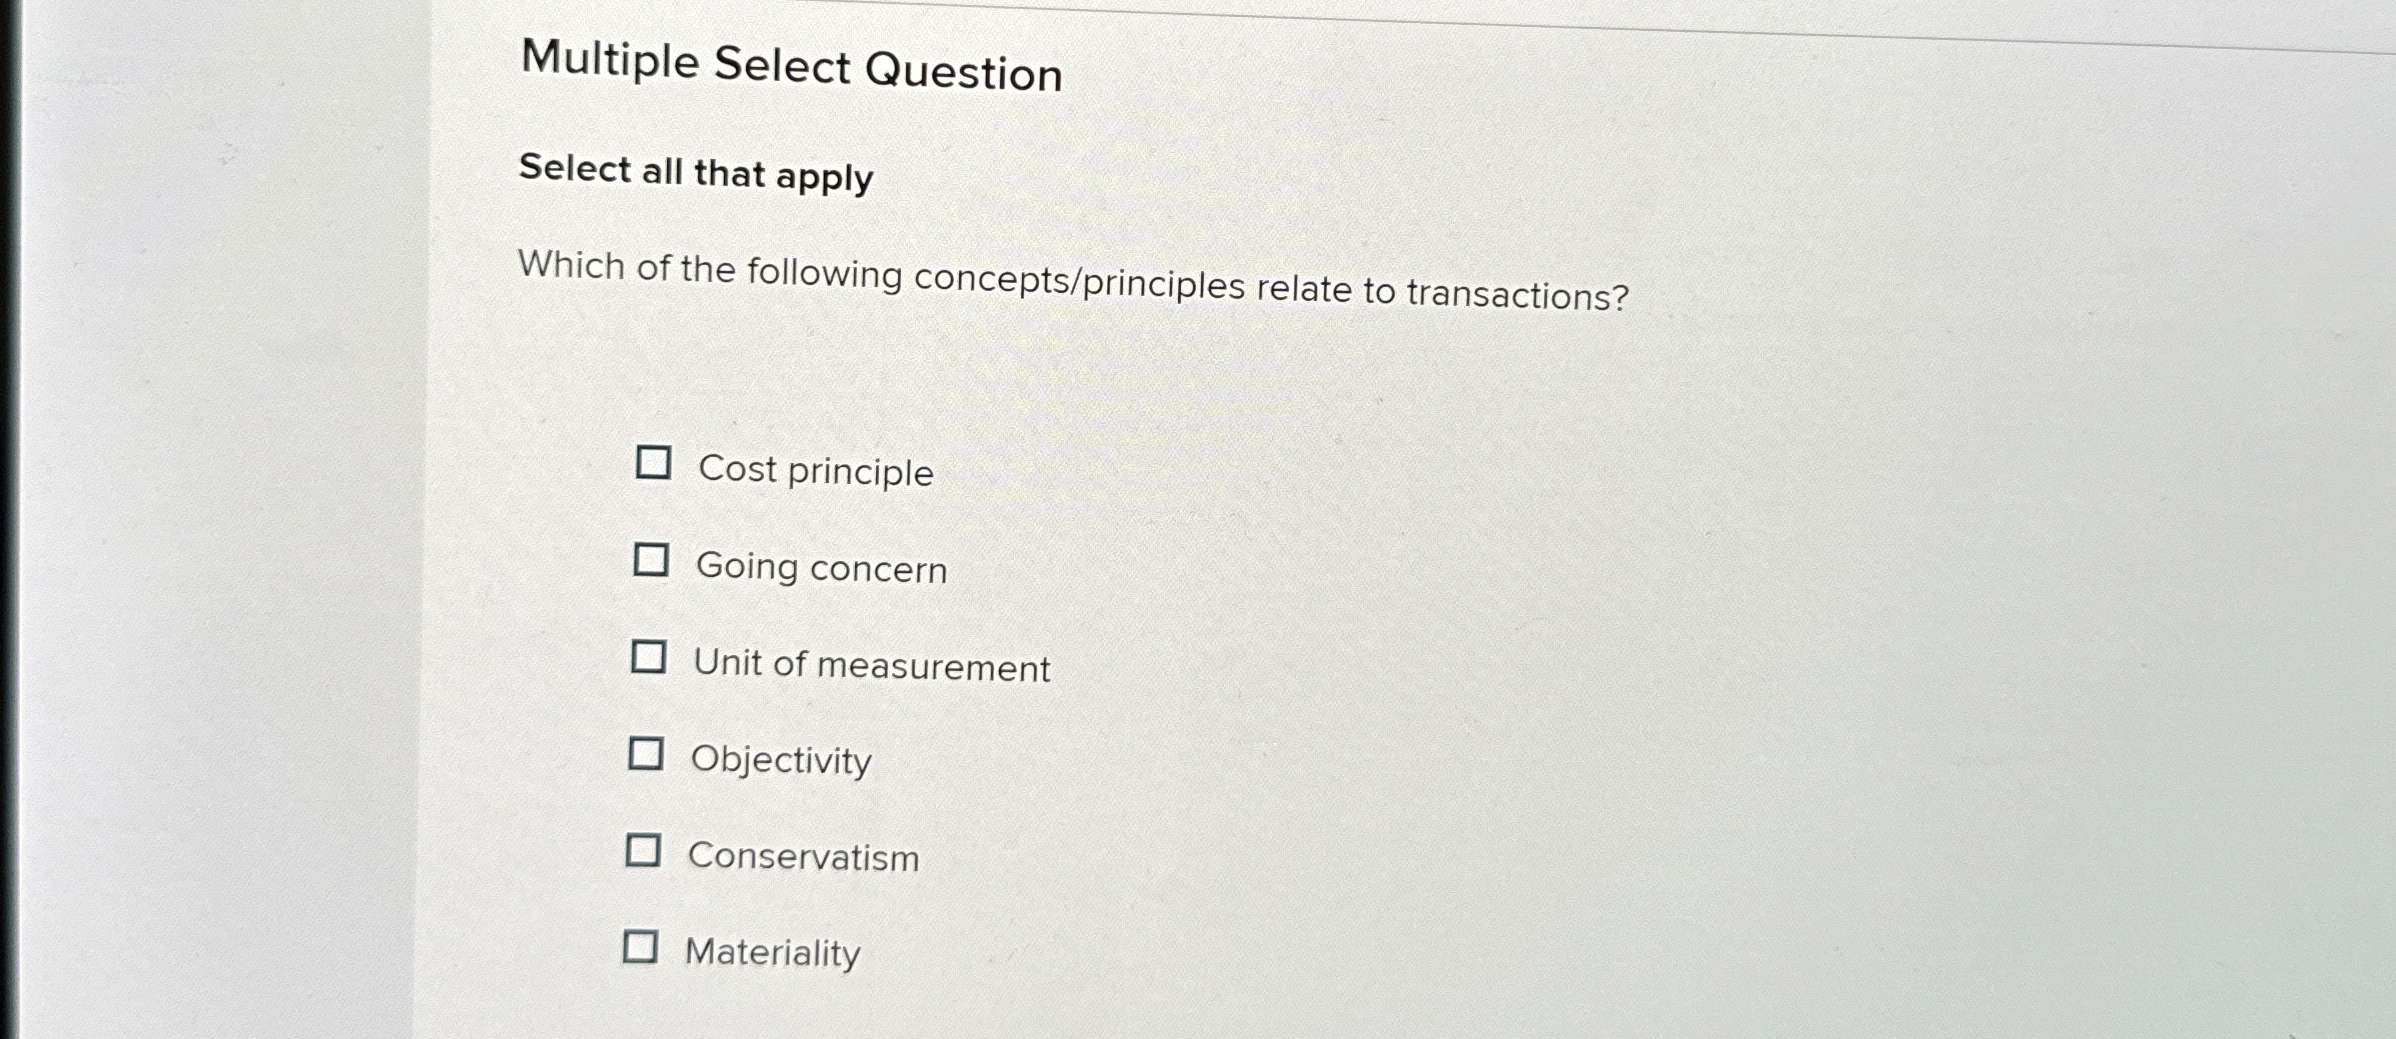Viewport: 2396px width, 1039px height.
Task: Check the Materiality checkbox
Action: pyautogui.click(x=642, y=944)
